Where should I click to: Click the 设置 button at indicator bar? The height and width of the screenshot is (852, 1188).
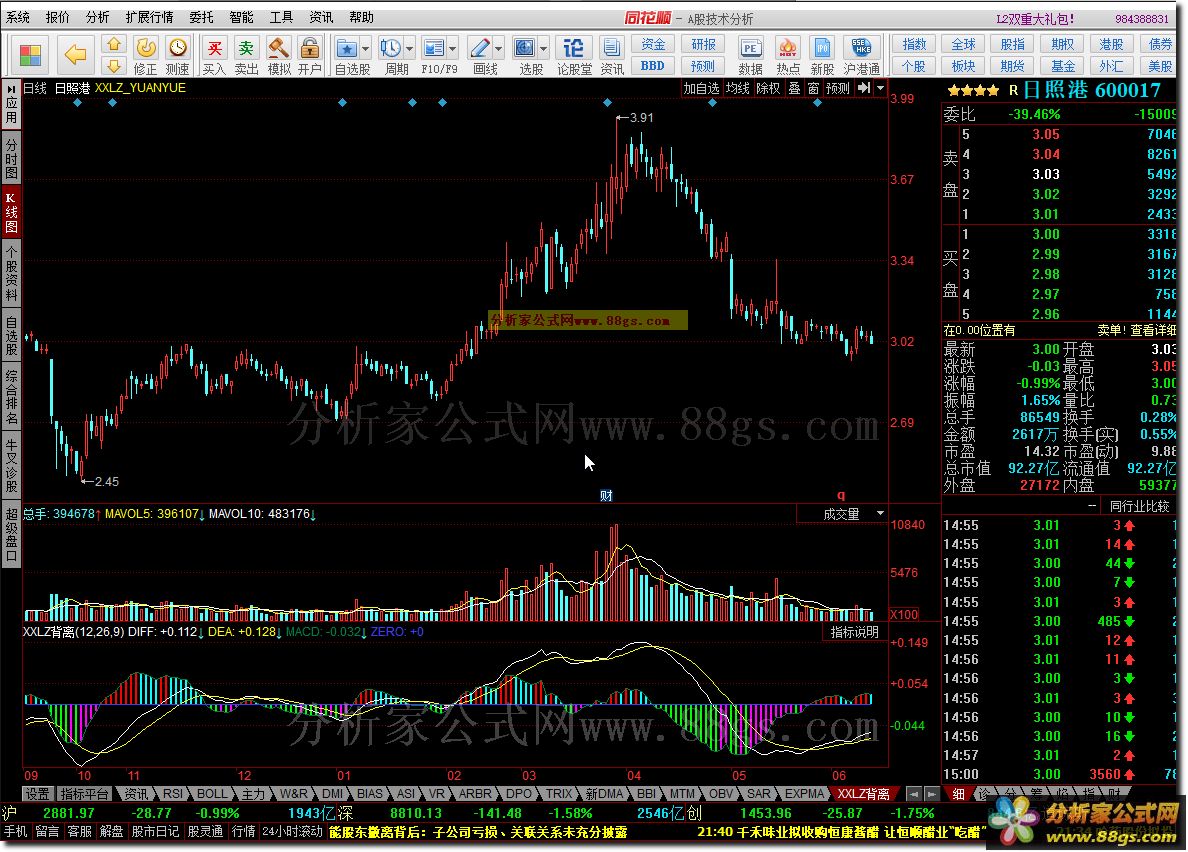(37, 794)
